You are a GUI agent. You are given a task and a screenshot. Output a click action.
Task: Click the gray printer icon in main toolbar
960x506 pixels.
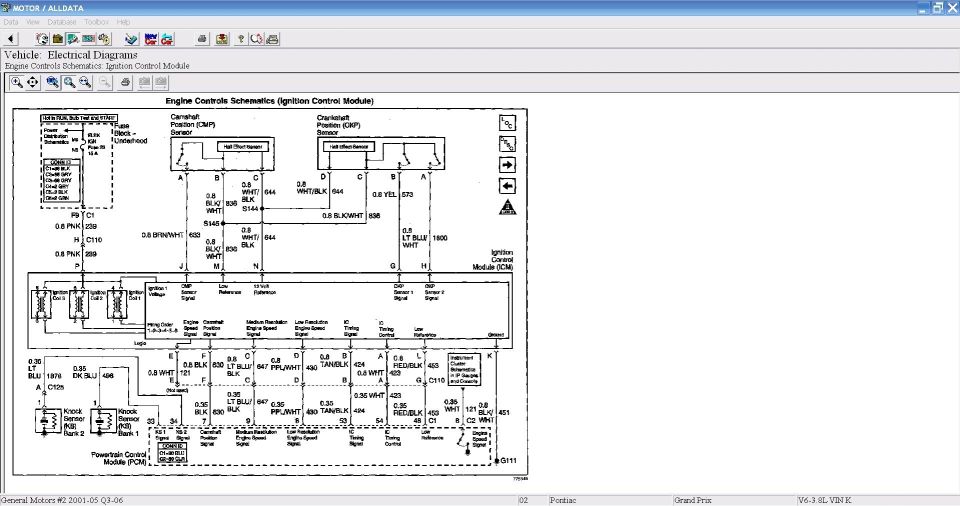(x=202, y=39)
